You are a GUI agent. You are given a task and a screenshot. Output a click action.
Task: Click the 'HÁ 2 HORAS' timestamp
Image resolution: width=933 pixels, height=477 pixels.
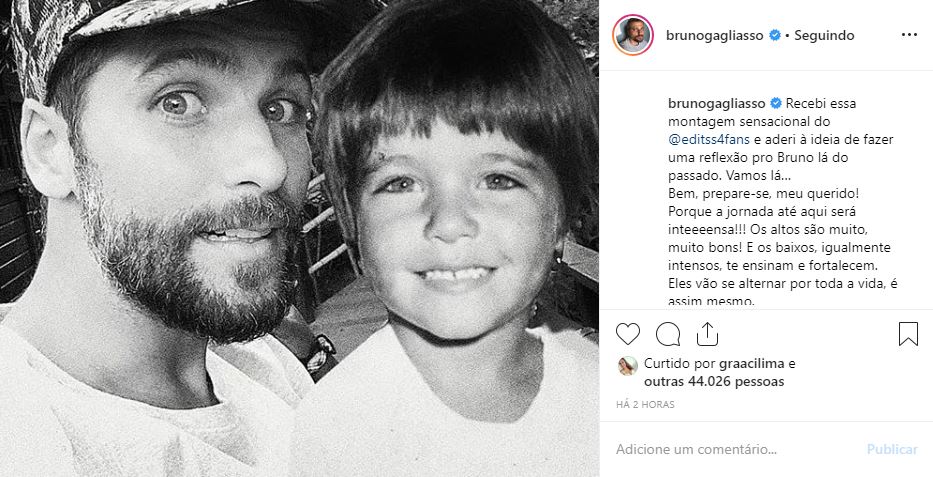point(646,405)
